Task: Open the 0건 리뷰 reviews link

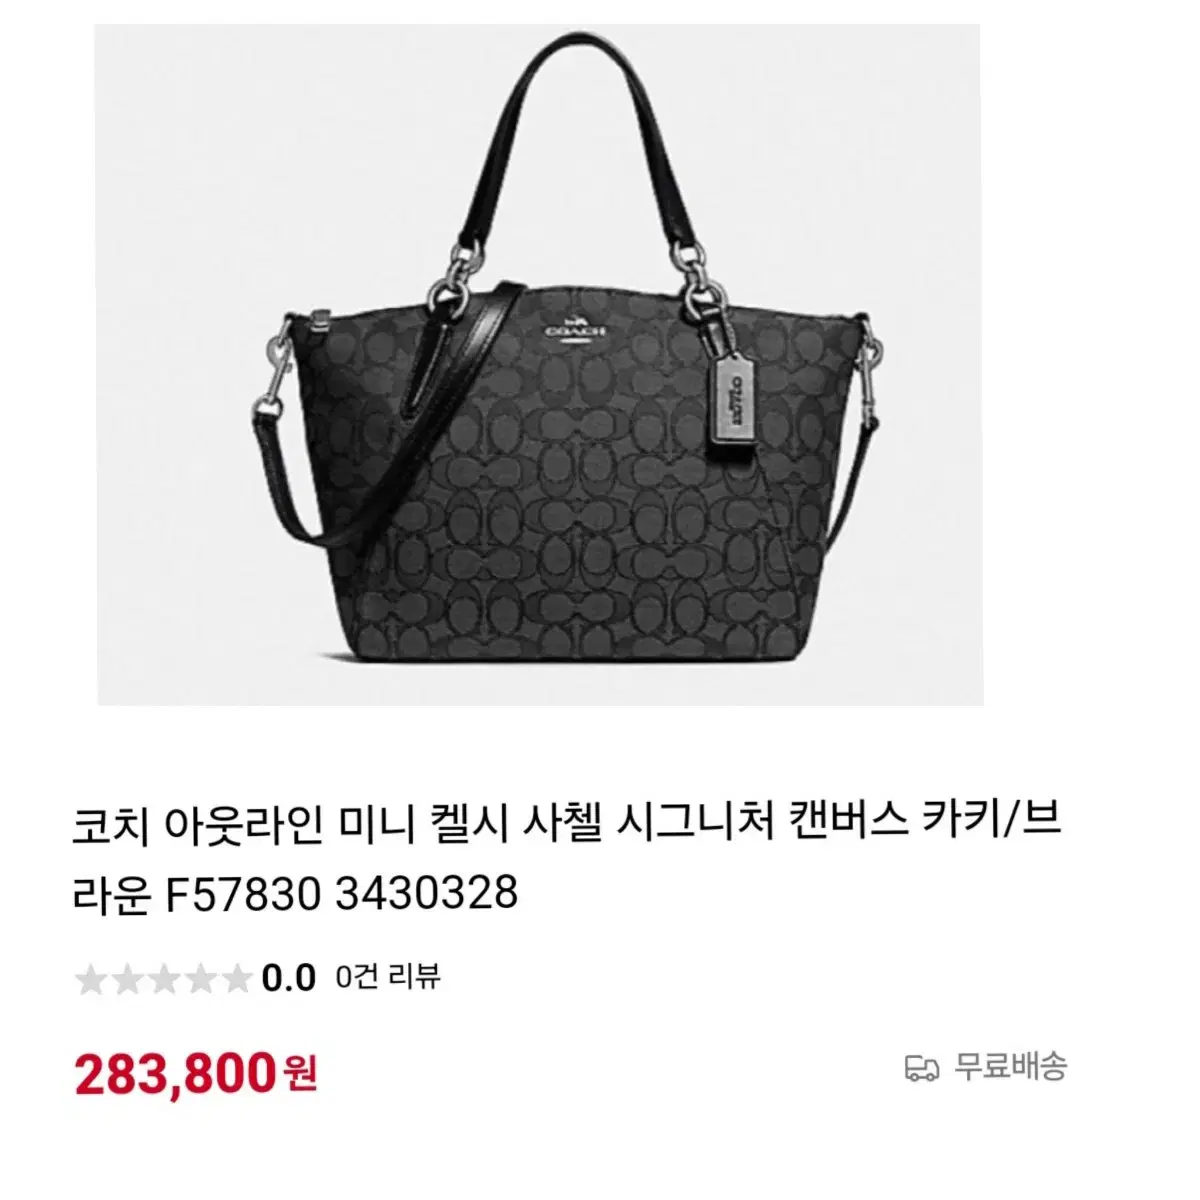Action: coord(388,977)
